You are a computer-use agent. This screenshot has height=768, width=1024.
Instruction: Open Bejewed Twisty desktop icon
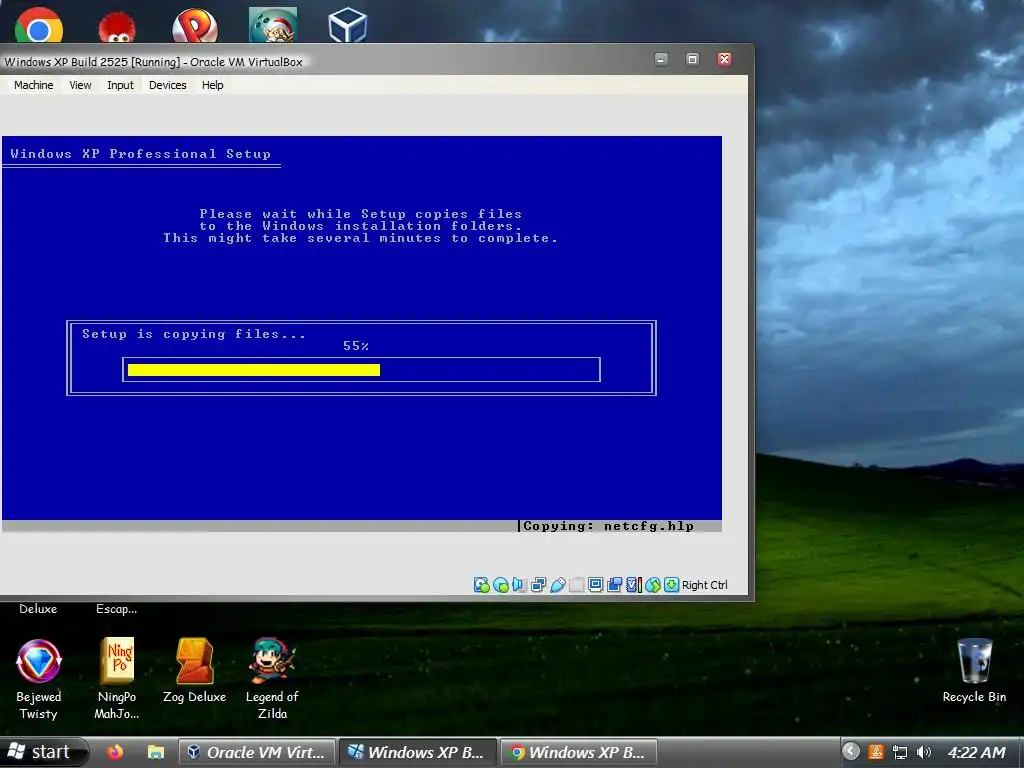coord(39,679)
